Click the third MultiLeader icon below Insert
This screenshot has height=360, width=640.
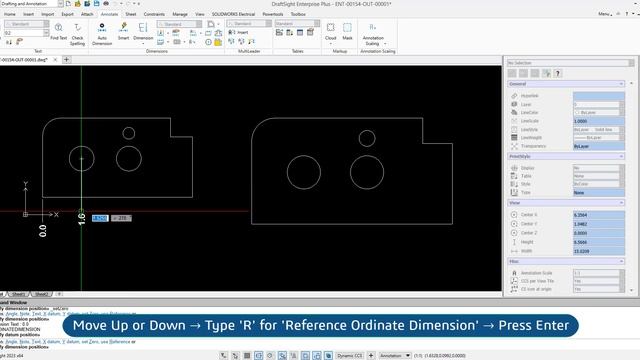[x=251, y=42]
